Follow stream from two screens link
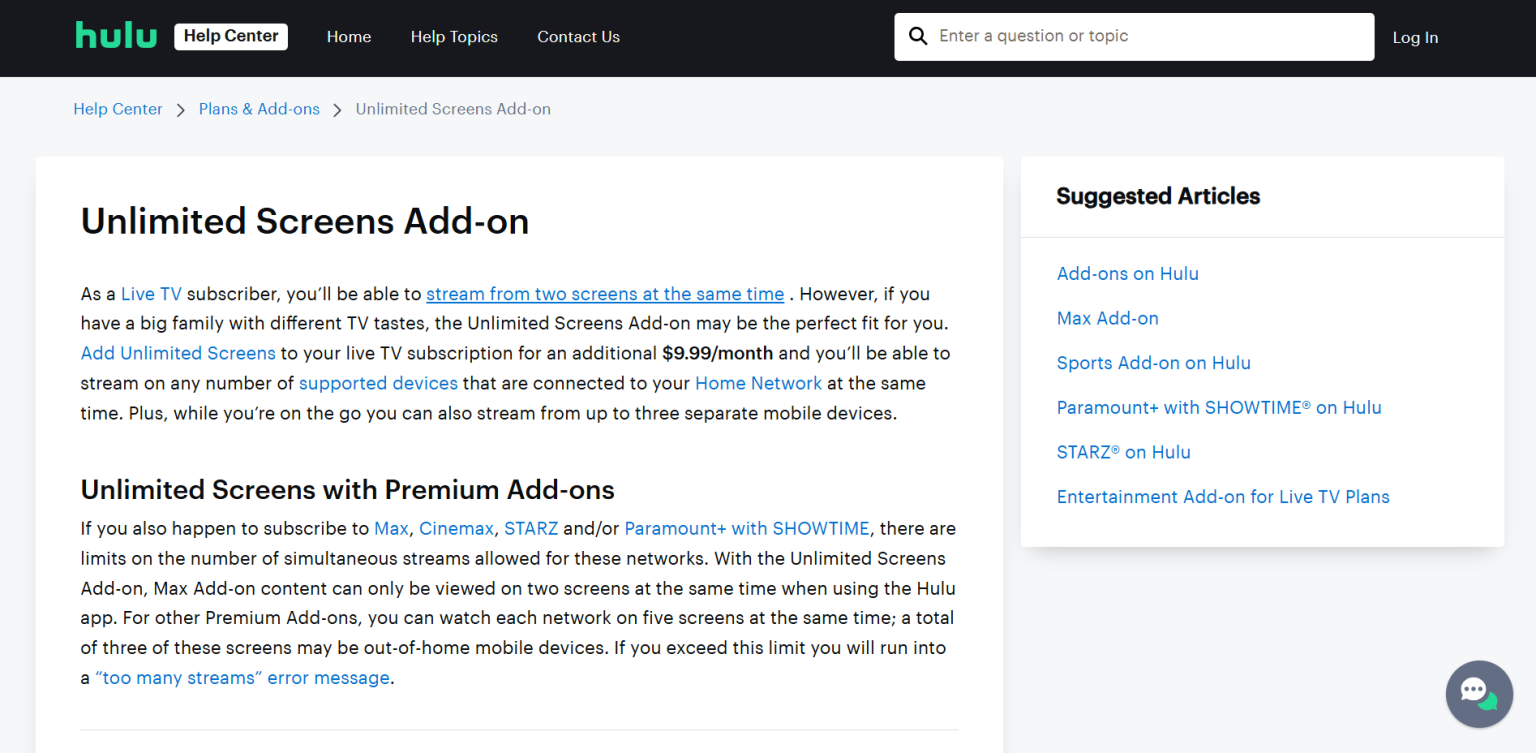 point(605,294)
